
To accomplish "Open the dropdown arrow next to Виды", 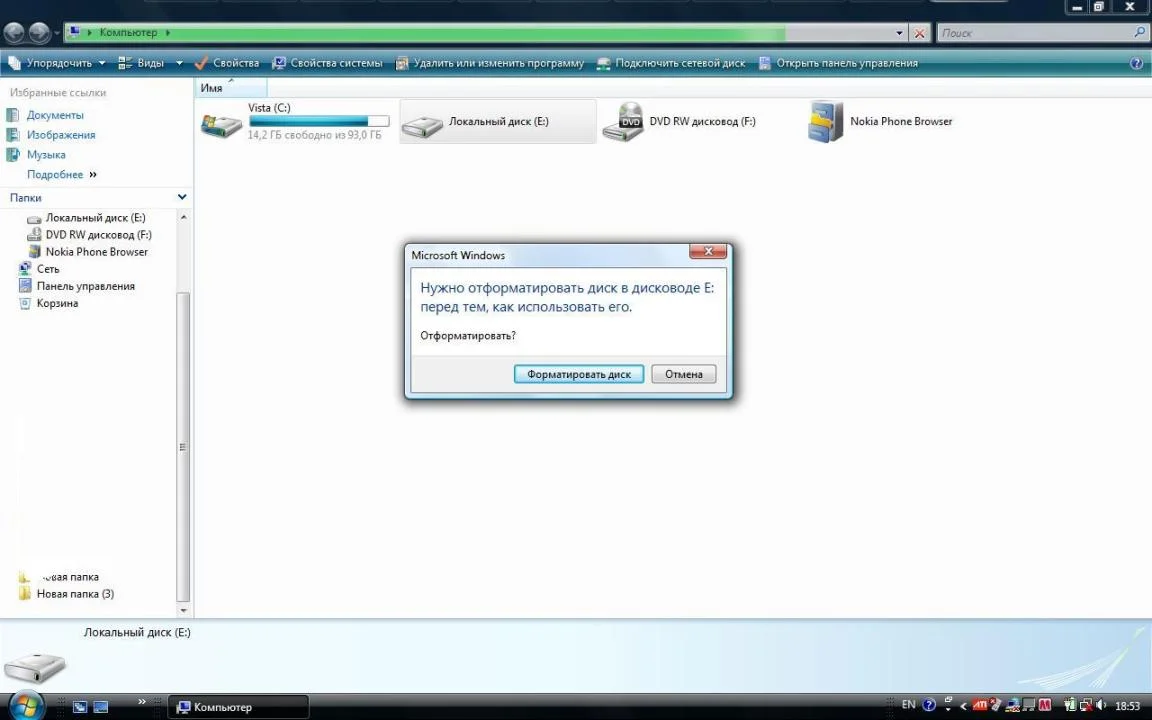I will 179,63.
